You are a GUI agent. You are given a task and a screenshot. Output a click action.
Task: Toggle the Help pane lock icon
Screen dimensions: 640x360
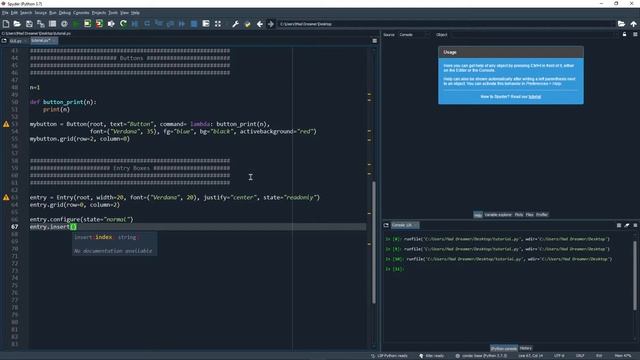click(624, 35)
